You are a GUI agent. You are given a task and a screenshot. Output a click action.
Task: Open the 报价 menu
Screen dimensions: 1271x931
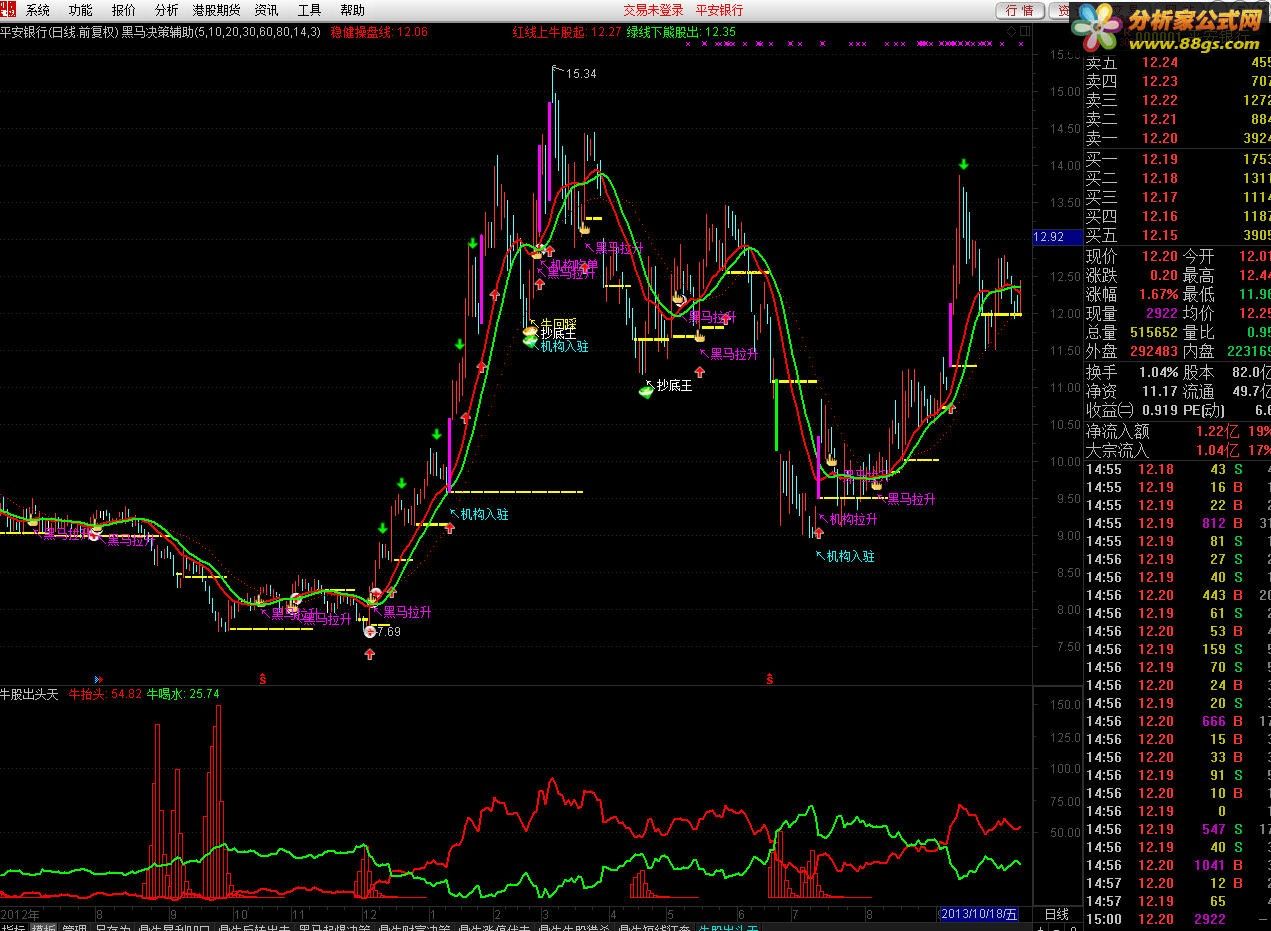pyautogui.click(x=124, y=10)
